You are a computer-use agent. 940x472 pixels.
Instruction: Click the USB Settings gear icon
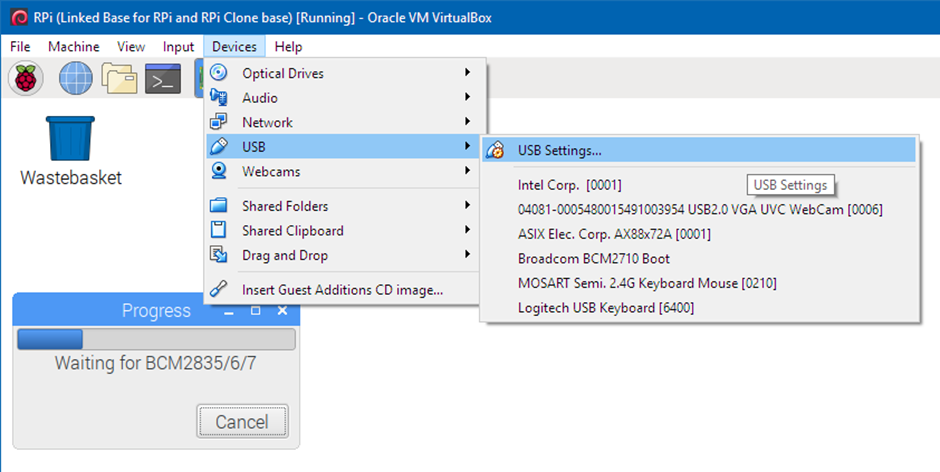495,151
